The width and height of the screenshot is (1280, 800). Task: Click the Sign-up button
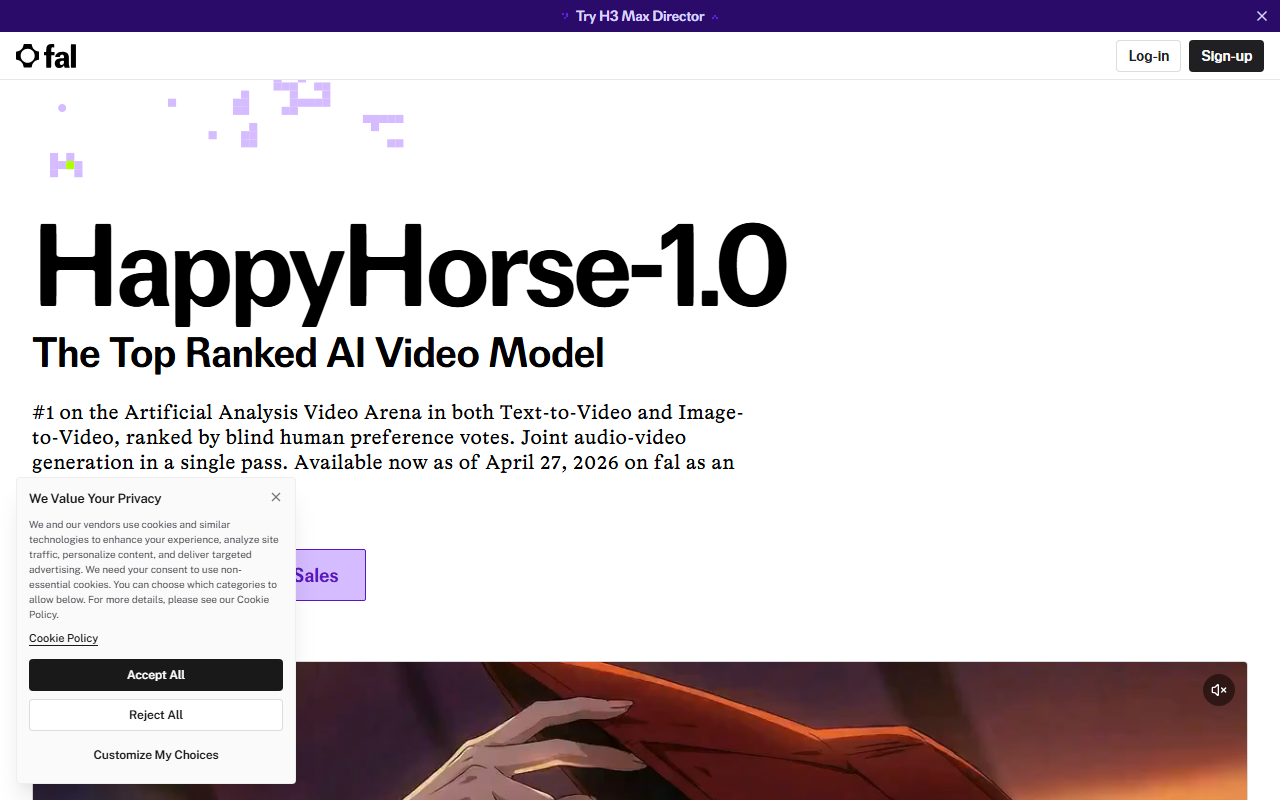tap(1226, 56)
